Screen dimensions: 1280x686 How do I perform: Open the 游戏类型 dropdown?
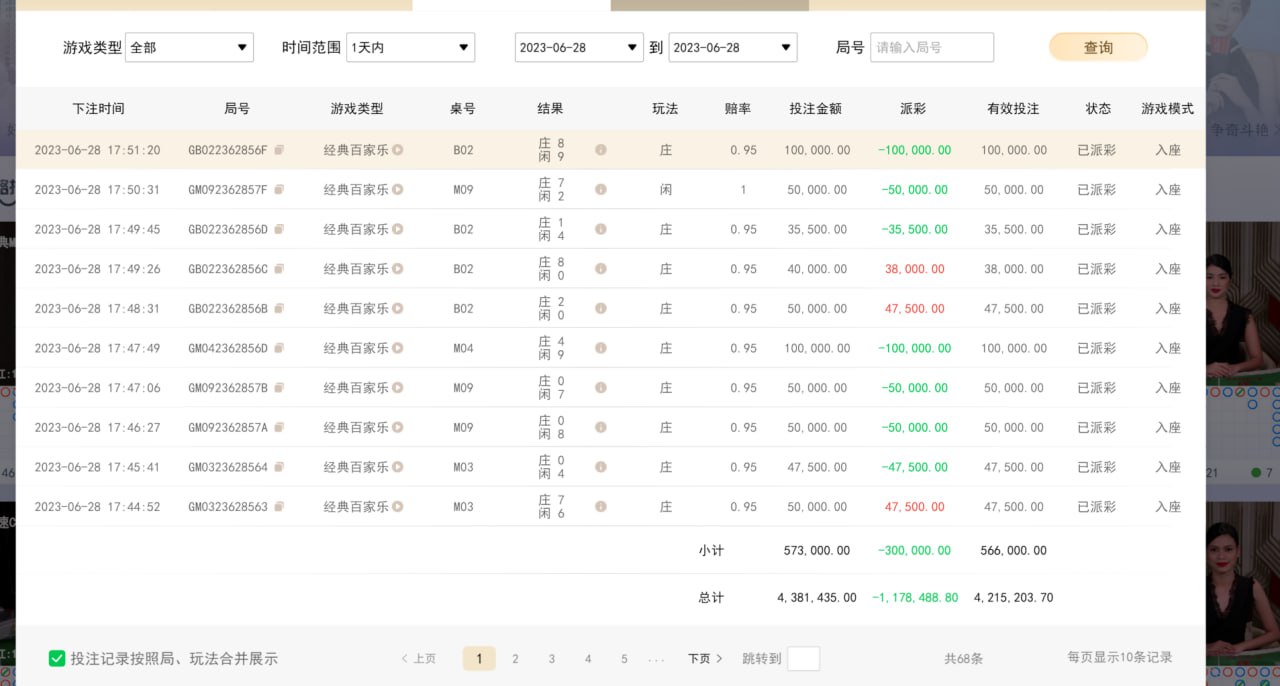pyautogui.click(x=189, y=46)
